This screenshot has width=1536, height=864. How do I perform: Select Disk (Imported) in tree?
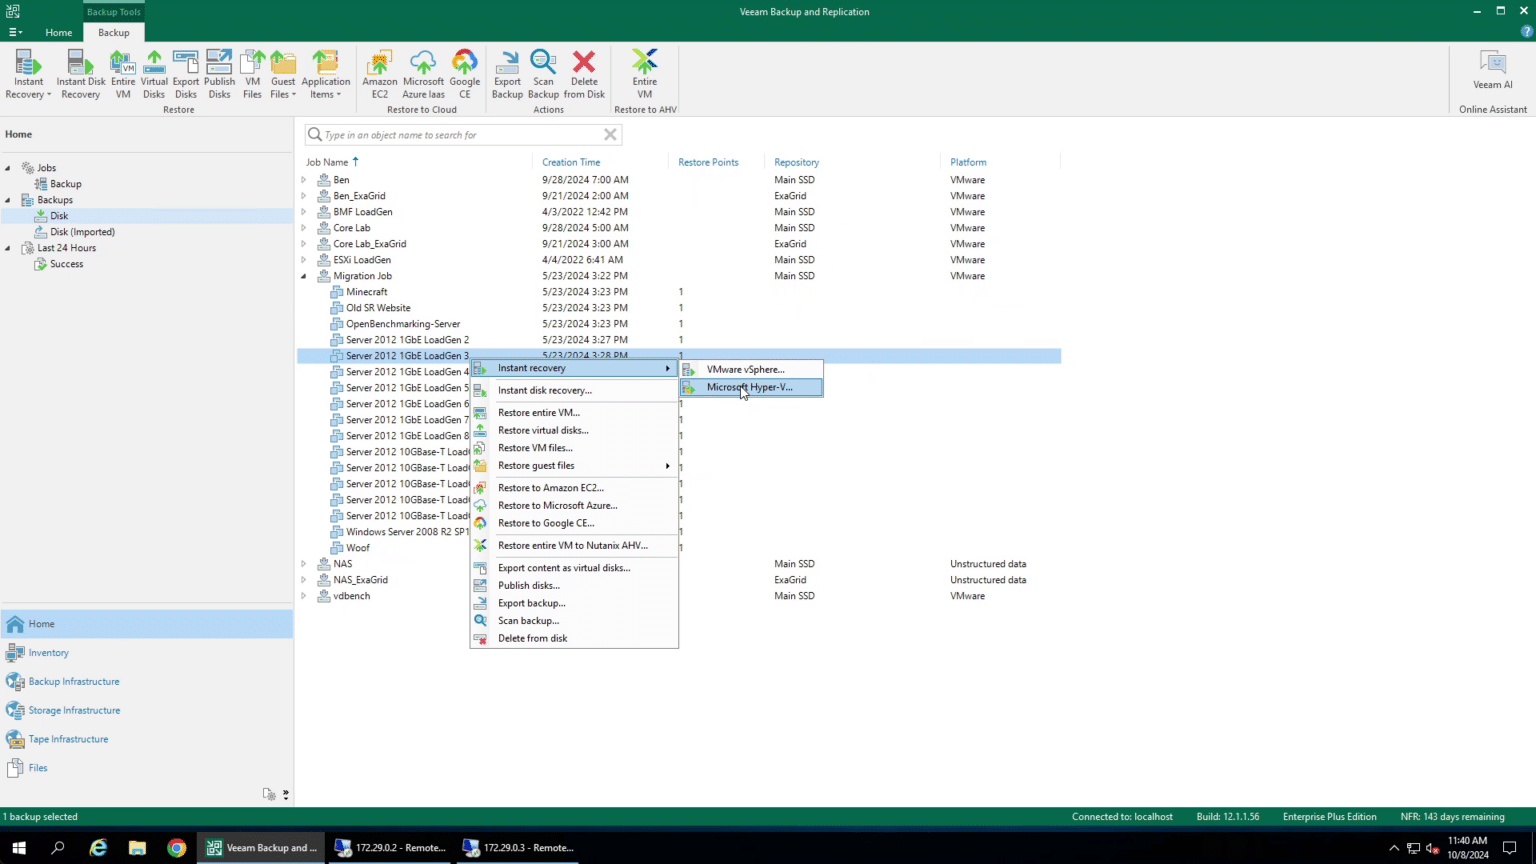click(x=82, y=232)
